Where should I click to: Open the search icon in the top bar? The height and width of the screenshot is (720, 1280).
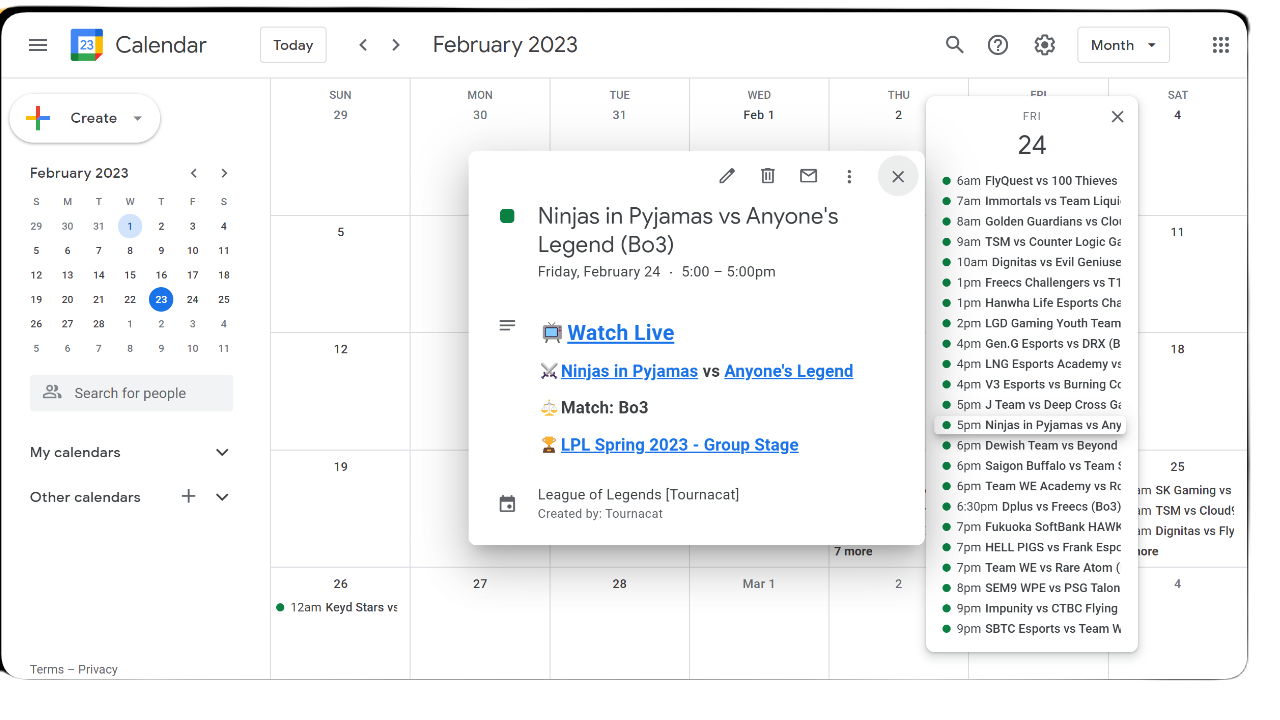pyautogui.click(x=954, y=44)
